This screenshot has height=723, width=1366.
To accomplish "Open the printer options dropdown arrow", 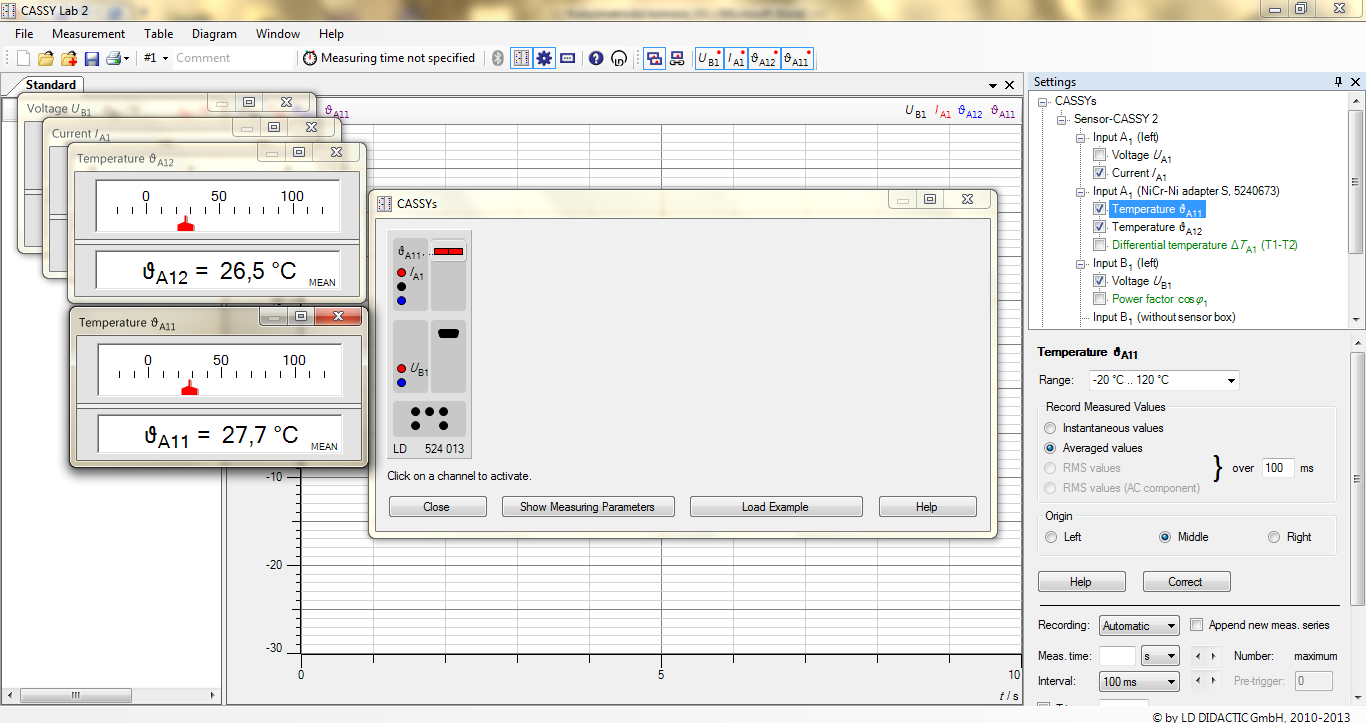I will tap(126, 58).
